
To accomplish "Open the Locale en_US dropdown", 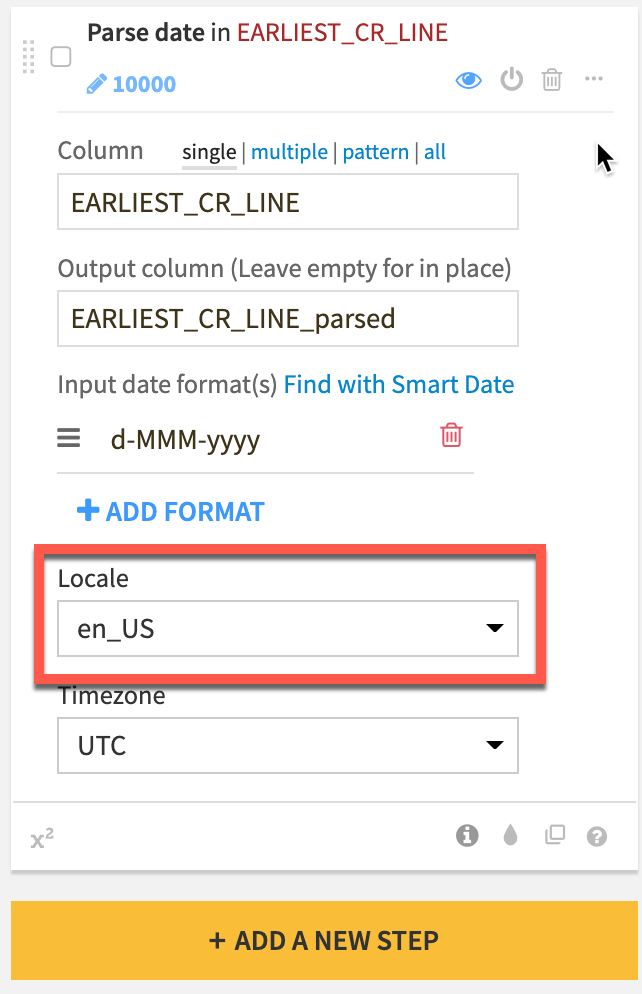I will (x=288, y=629).
